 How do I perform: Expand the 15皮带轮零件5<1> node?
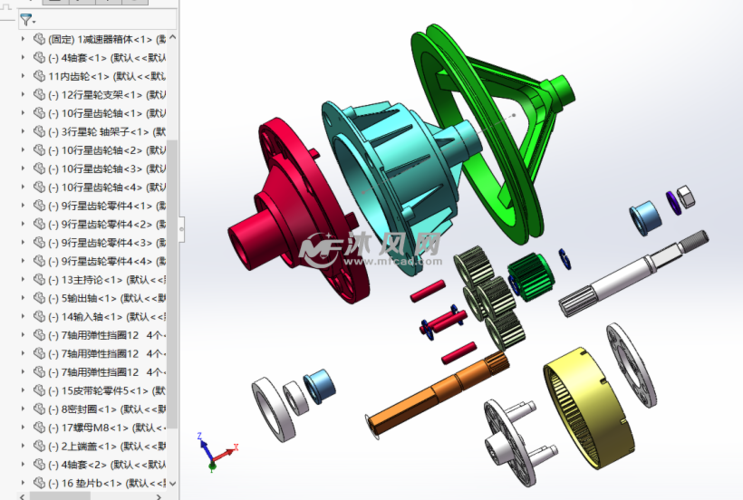point(24,390)
